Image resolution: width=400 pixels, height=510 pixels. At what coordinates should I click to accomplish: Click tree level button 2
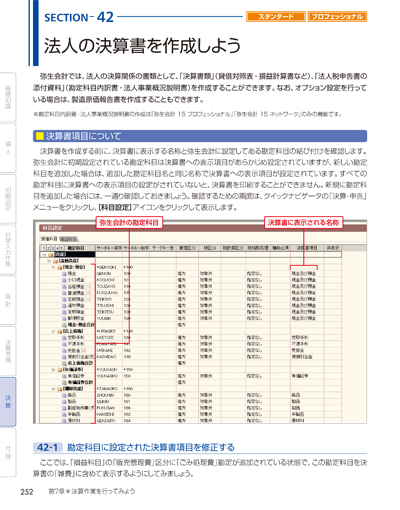(x=48, y=248)
